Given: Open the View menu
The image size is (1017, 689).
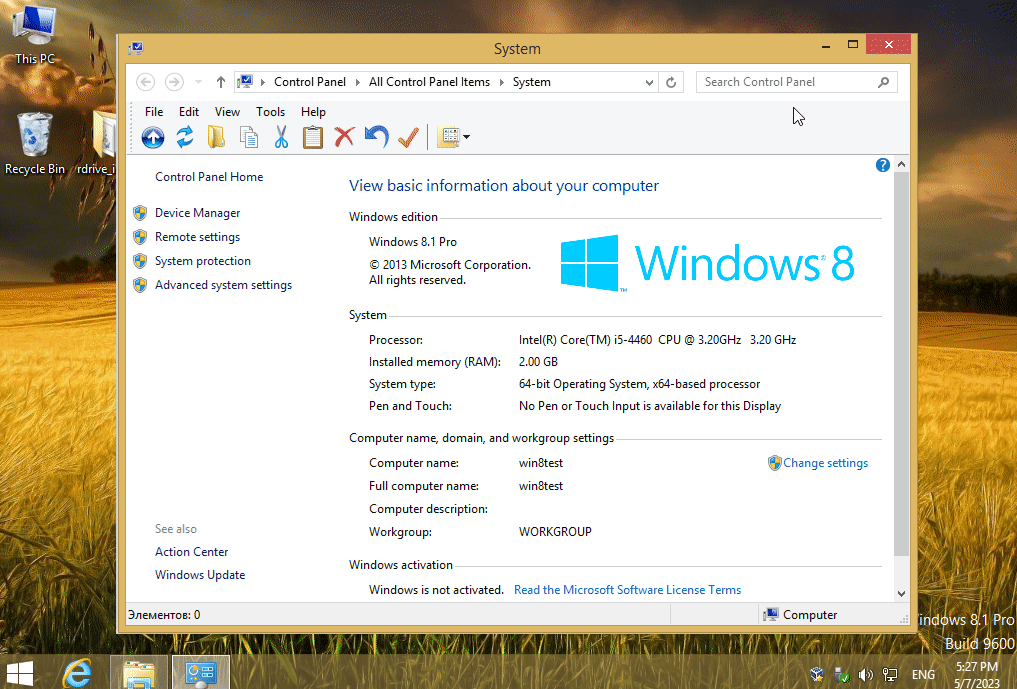Looking at the screenshot, I should pos(227,112).
